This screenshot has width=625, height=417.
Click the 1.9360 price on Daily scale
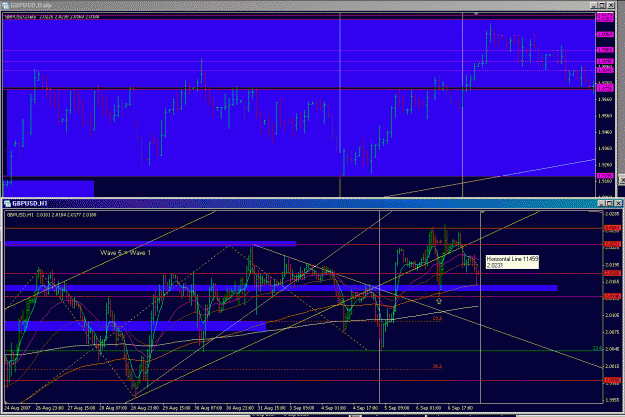click(605, 148)
